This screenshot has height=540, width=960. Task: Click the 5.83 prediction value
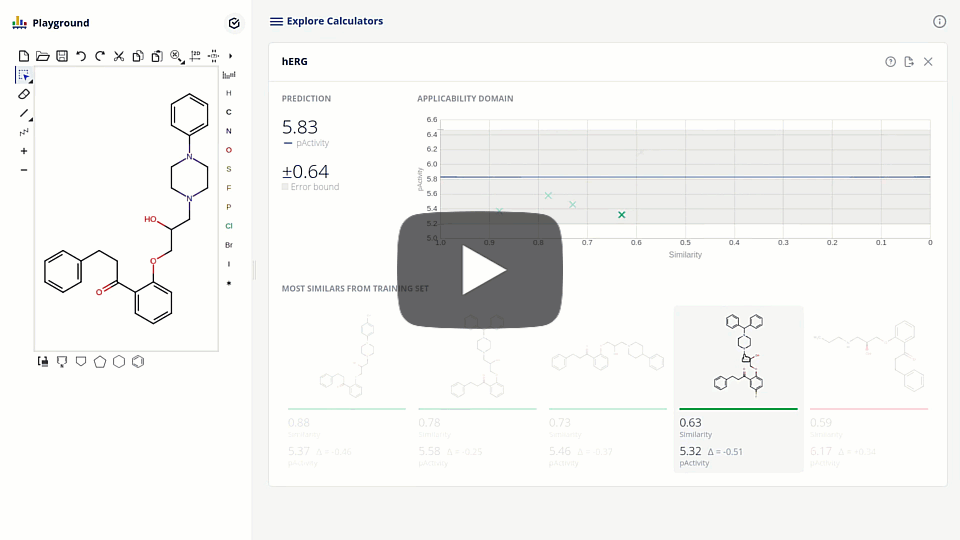click(299, 127)
